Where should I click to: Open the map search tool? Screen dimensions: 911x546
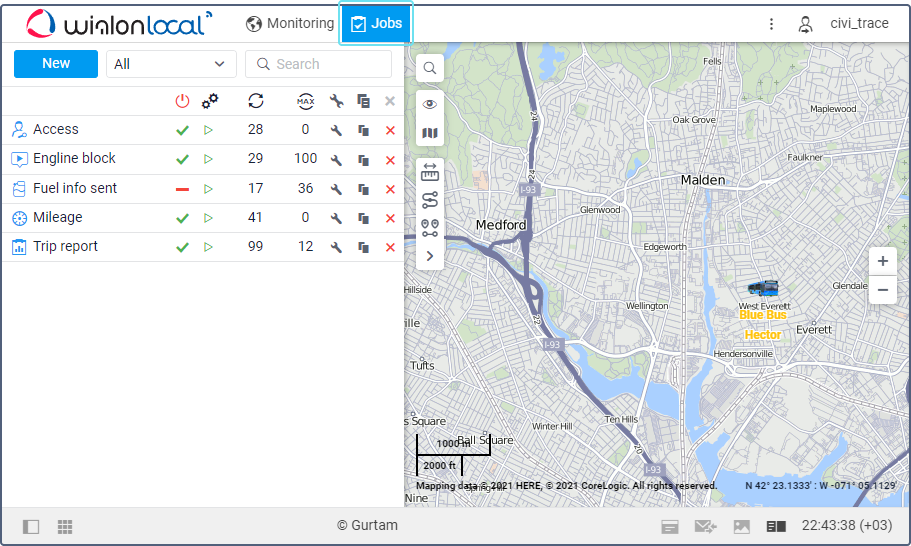[x=430, y=68]
